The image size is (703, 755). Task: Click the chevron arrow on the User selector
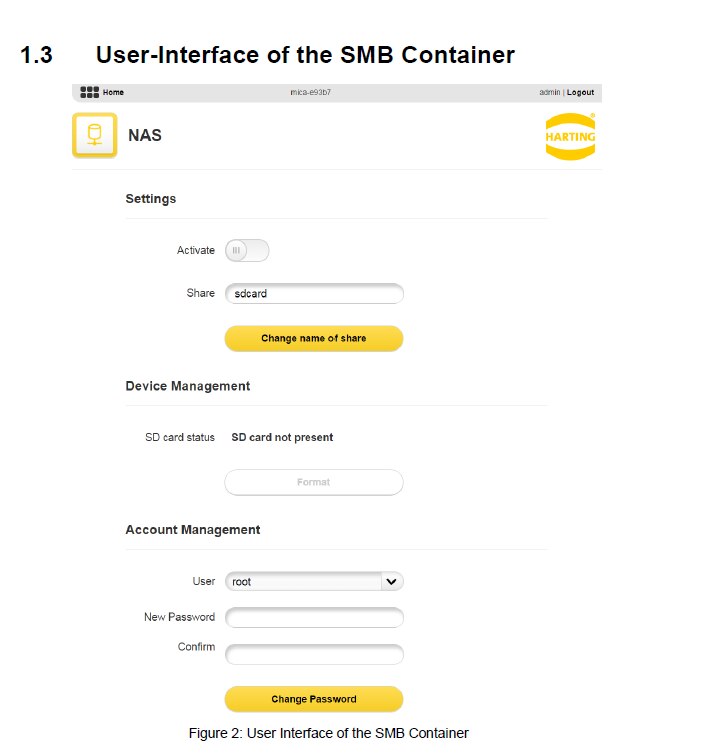click(x=391, y=581)
